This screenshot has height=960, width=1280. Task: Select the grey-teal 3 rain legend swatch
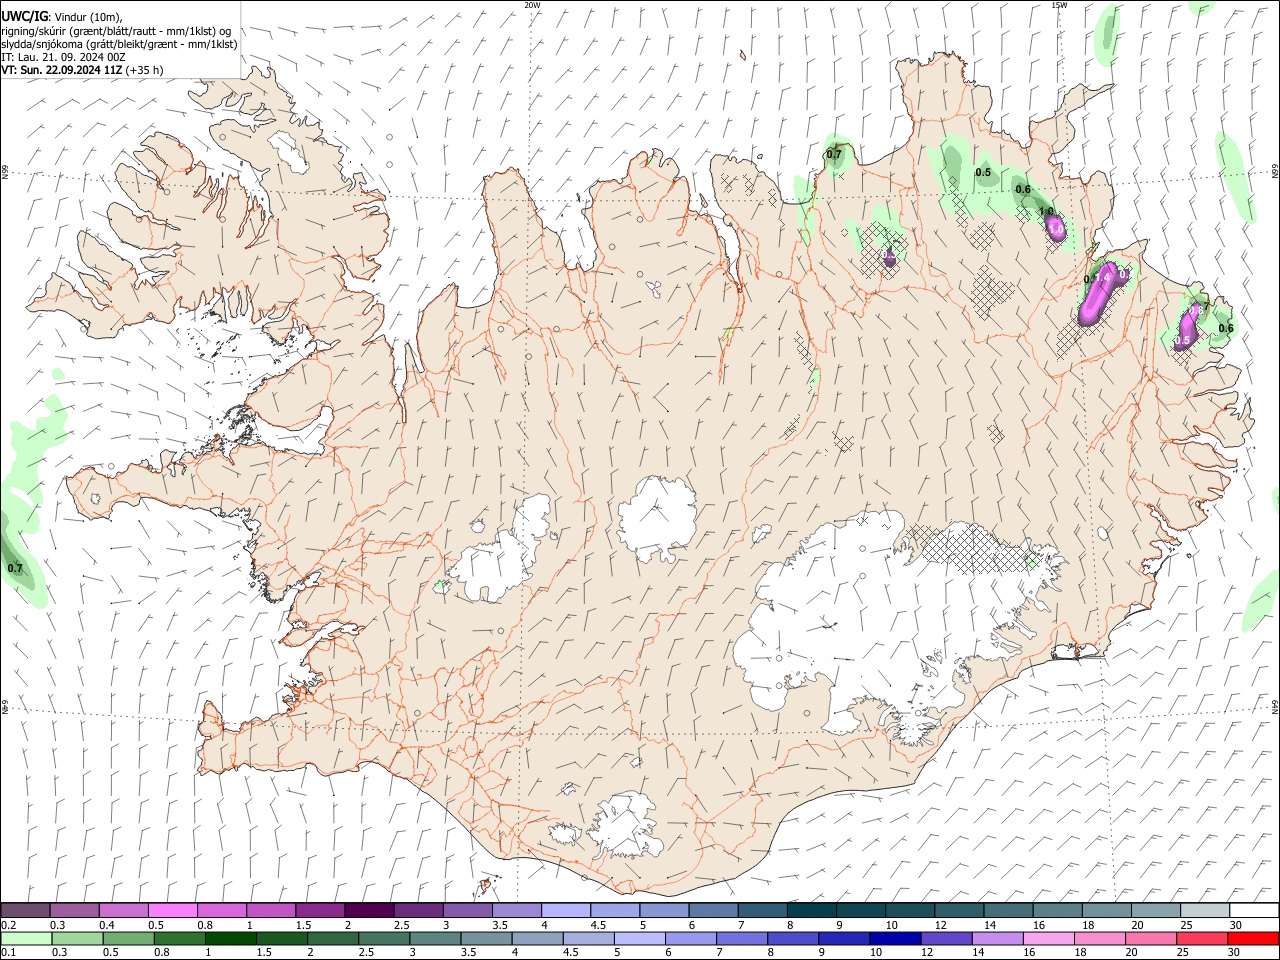point(435,938)
